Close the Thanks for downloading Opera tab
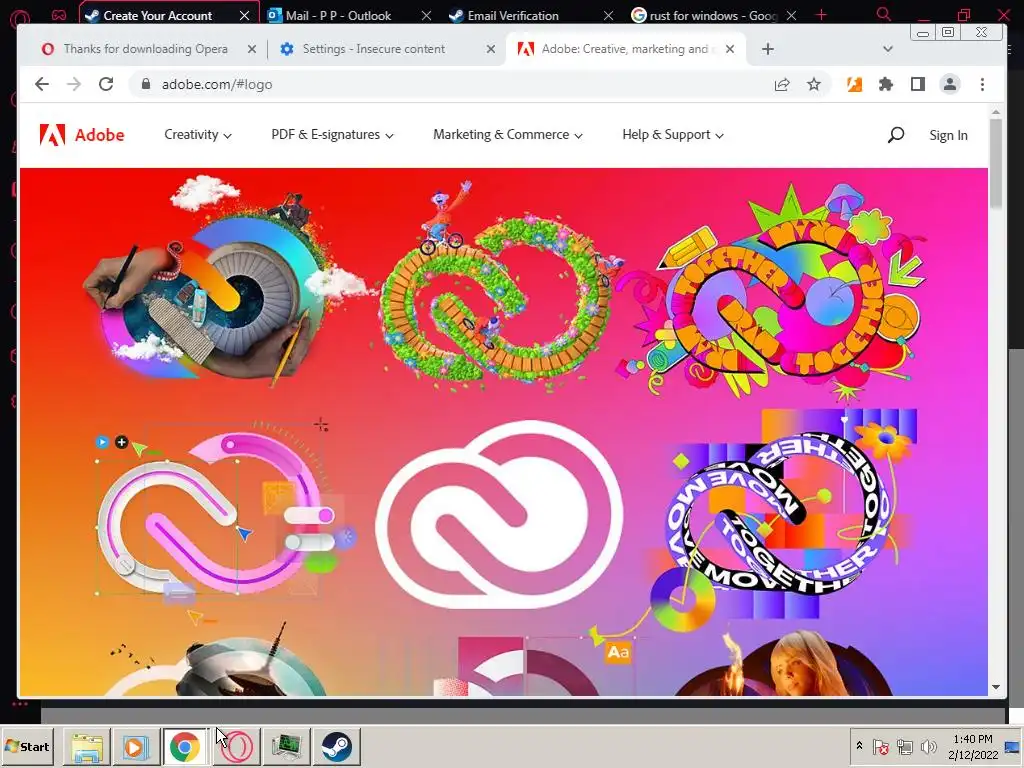The width and height of the screenshot is (1024, 768). [x=252, y=49]
